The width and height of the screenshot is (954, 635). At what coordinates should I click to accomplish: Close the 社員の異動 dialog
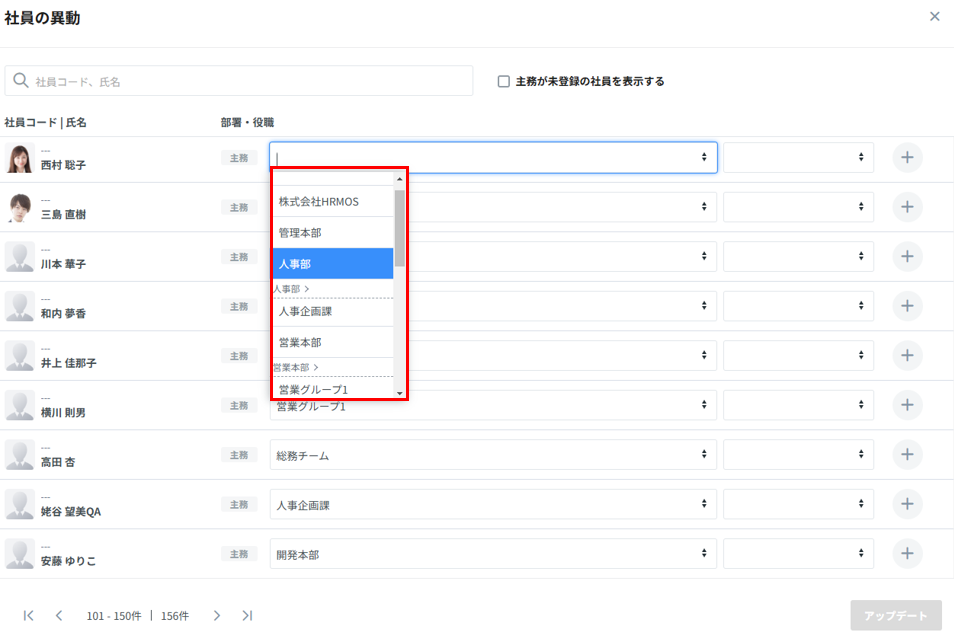[934, 17]
